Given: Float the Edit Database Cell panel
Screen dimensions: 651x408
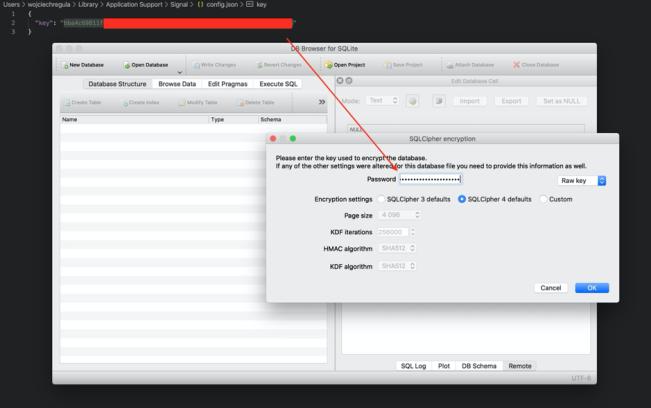Looking at the screenshot, I should pos(349,81).
